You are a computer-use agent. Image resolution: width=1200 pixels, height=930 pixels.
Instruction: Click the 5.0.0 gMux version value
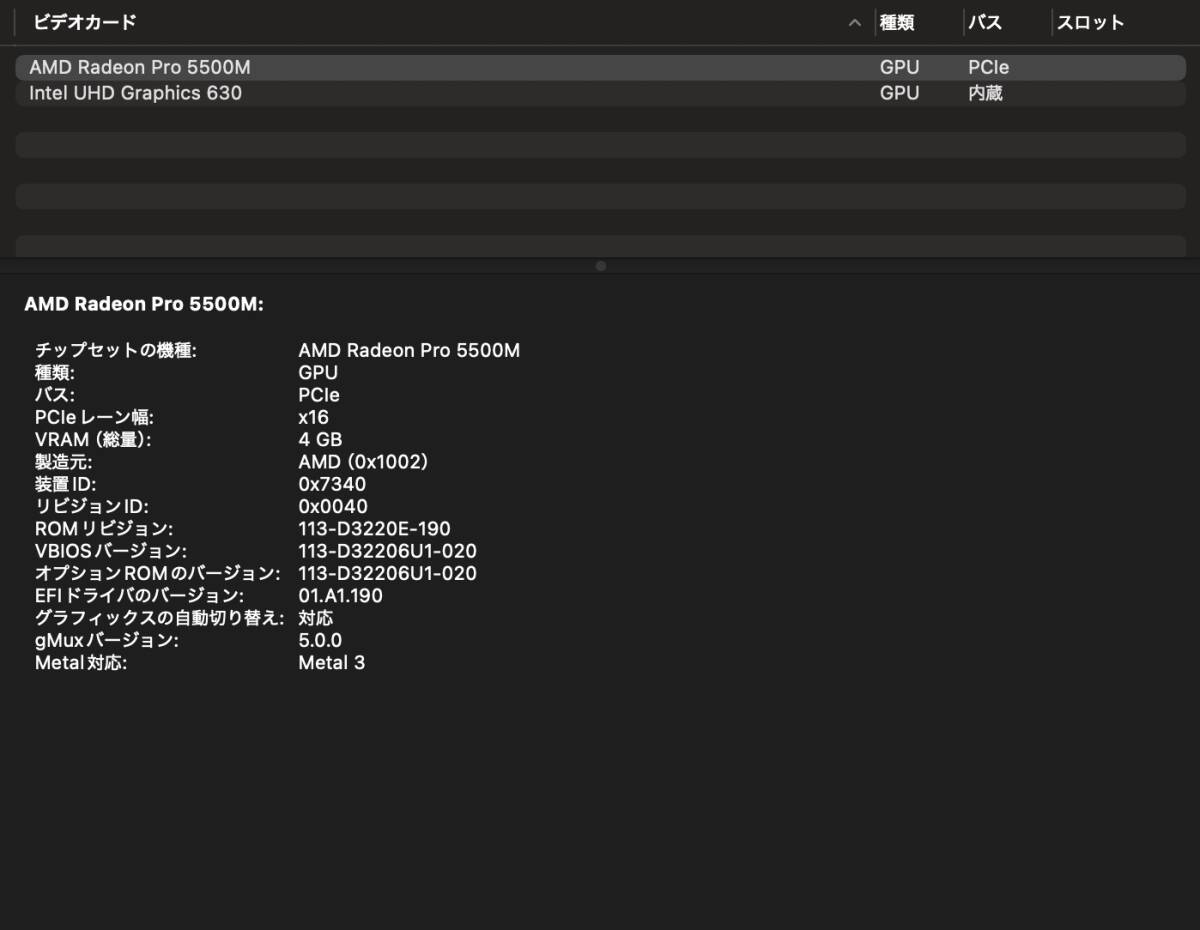pyautogui.click(x=320, y=640)
